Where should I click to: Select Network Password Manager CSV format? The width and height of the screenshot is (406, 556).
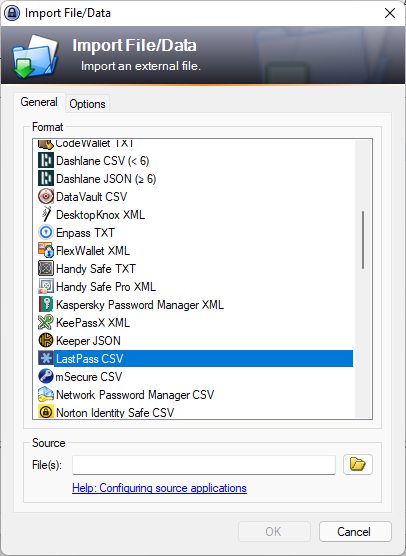(x=135, y=395)
